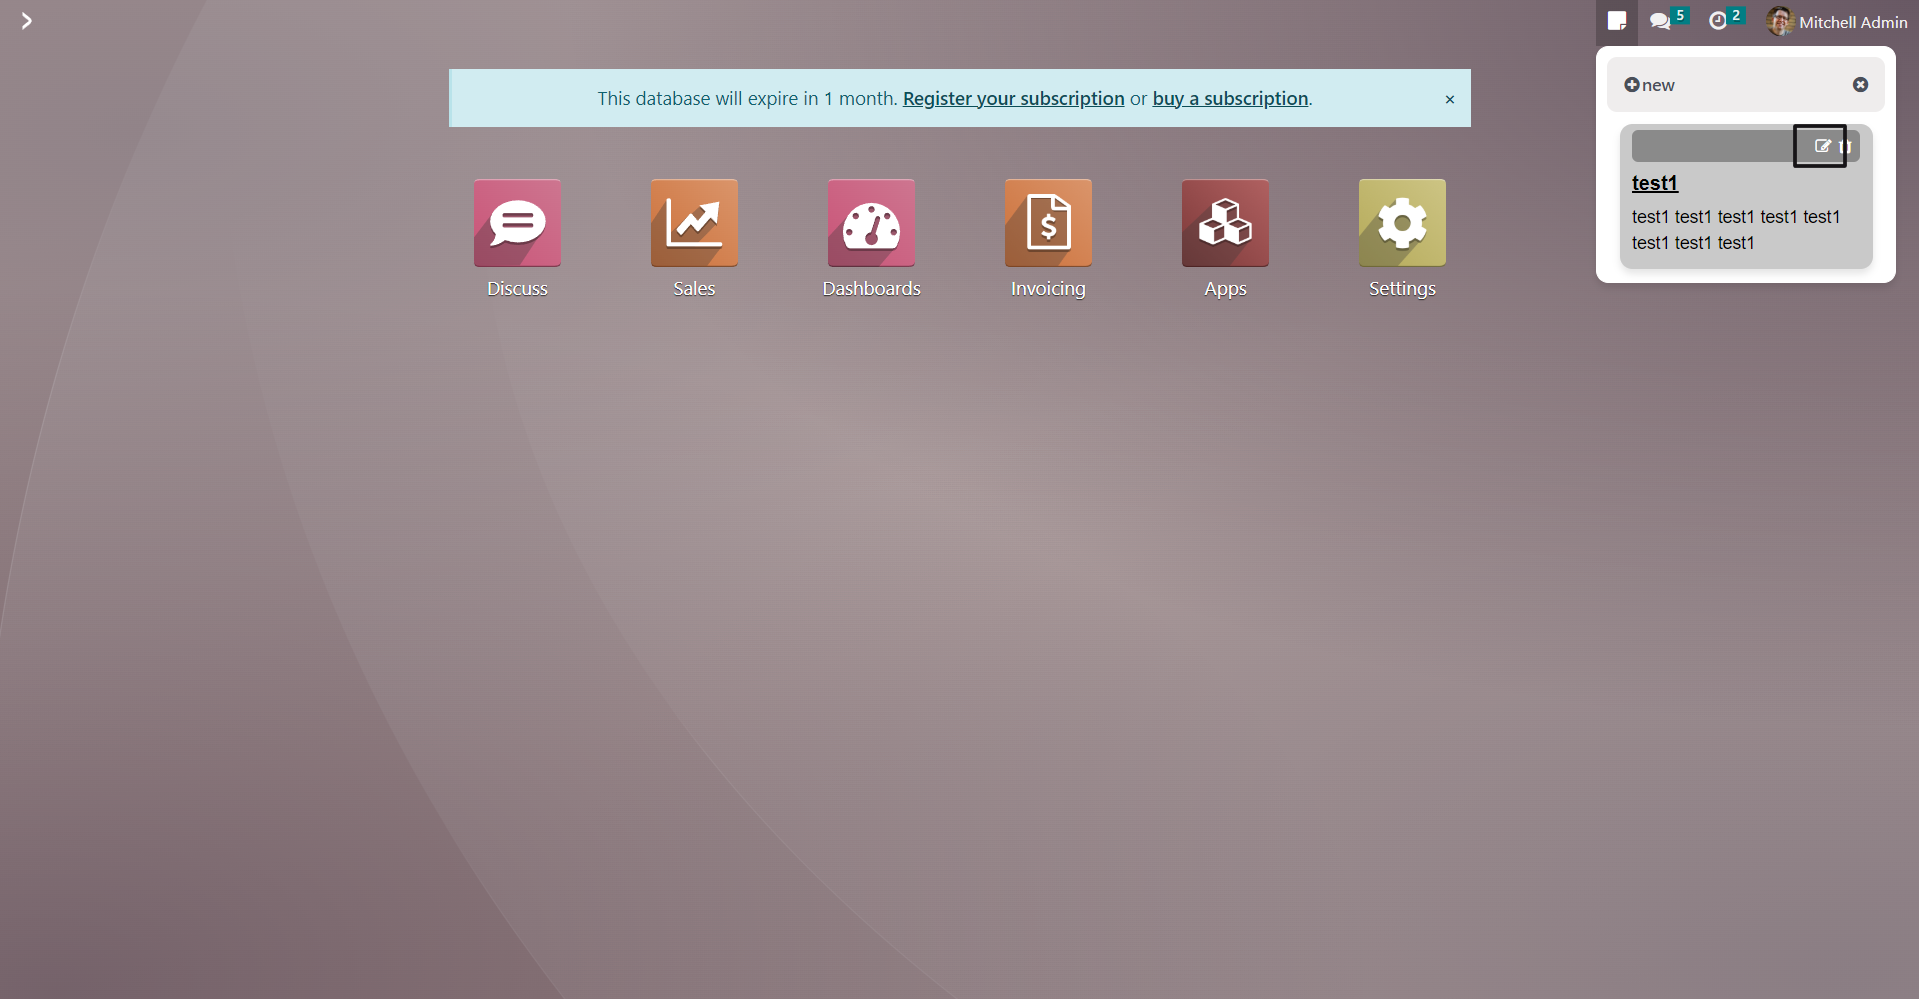
Task: Open the Mitchell Admin user menu
Action: point(1837,21)
